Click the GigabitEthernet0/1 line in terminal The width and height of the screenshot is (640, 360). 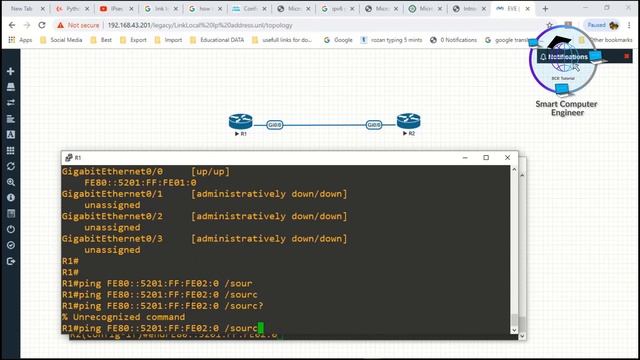coord(204,194)
